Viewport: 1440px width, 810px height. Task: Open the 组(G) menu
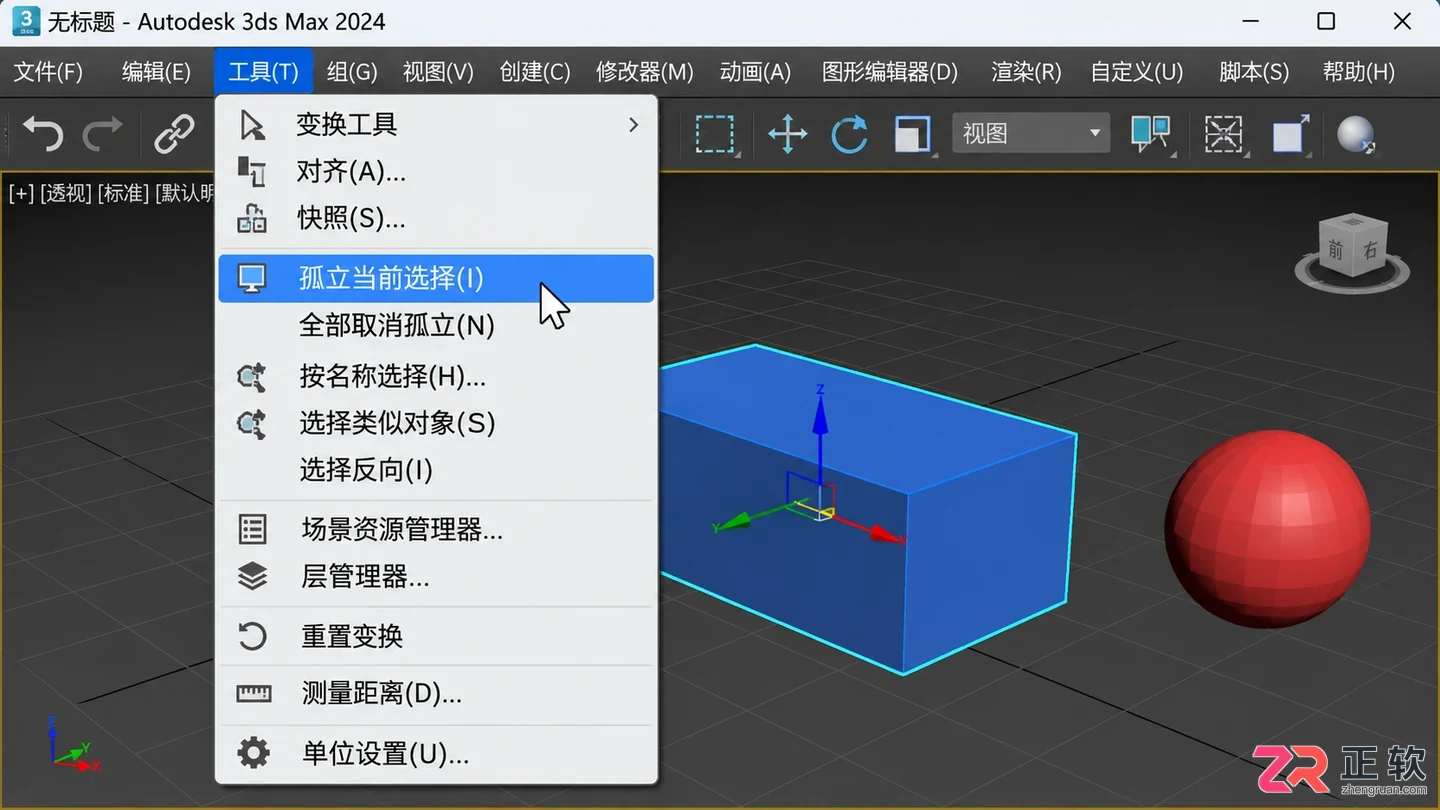coord(352,72)
